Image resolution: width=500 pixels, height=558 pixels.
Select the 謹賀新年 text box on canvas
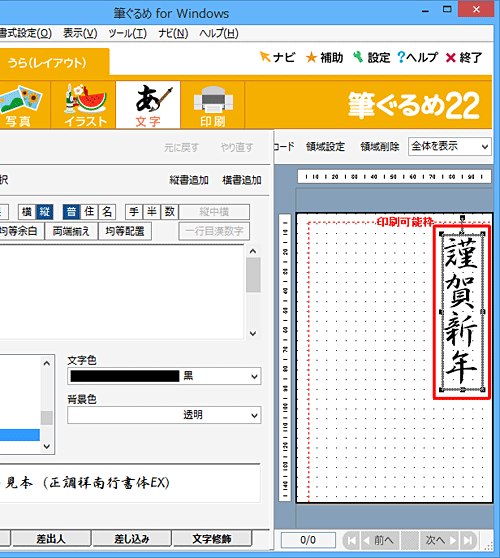pyautogui.click(x=462, y=312)
